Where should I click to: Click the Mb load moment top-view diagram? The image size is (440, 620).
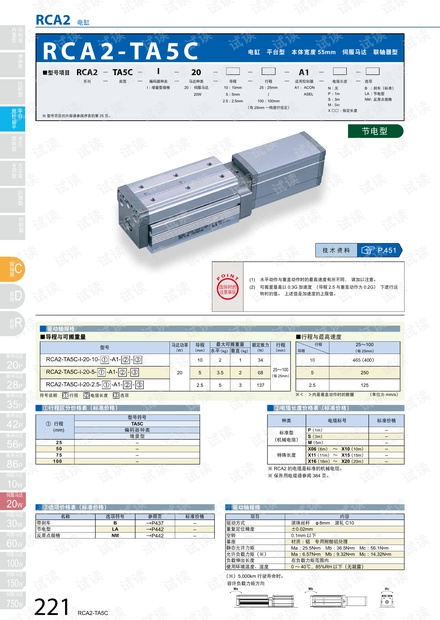tap(338, 599)
